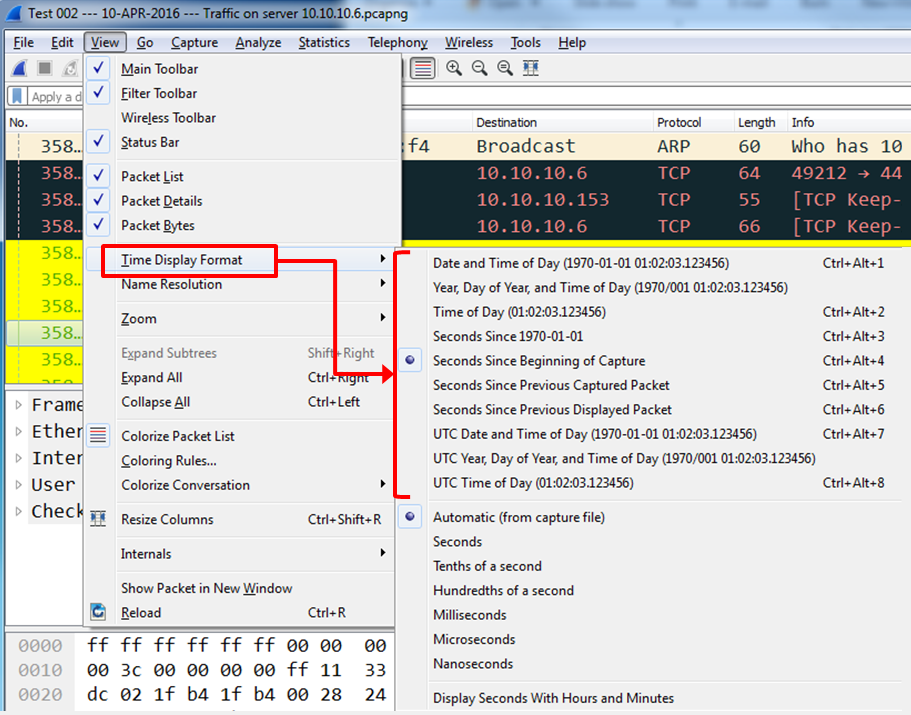The height and width of the screenshot is (715, 911).
Task: Choose UTC Time of Day format
Action: point(533,483)
